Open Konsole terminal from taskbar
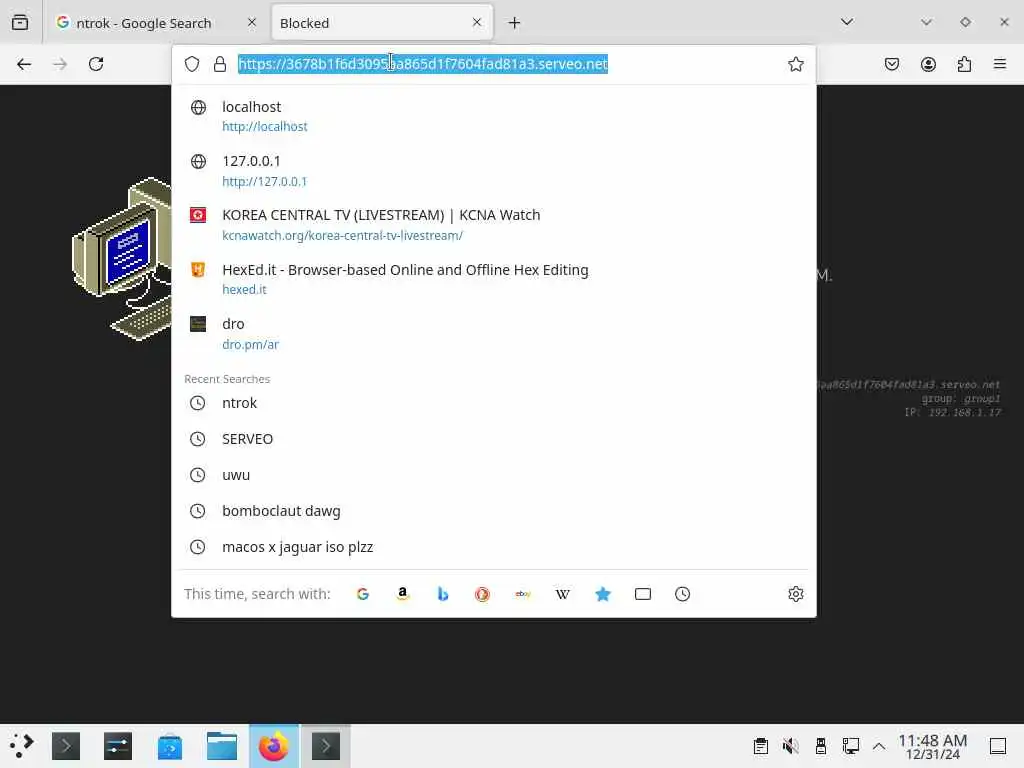Viewport: 1024px width, 768px height. [x=66, y=746]
